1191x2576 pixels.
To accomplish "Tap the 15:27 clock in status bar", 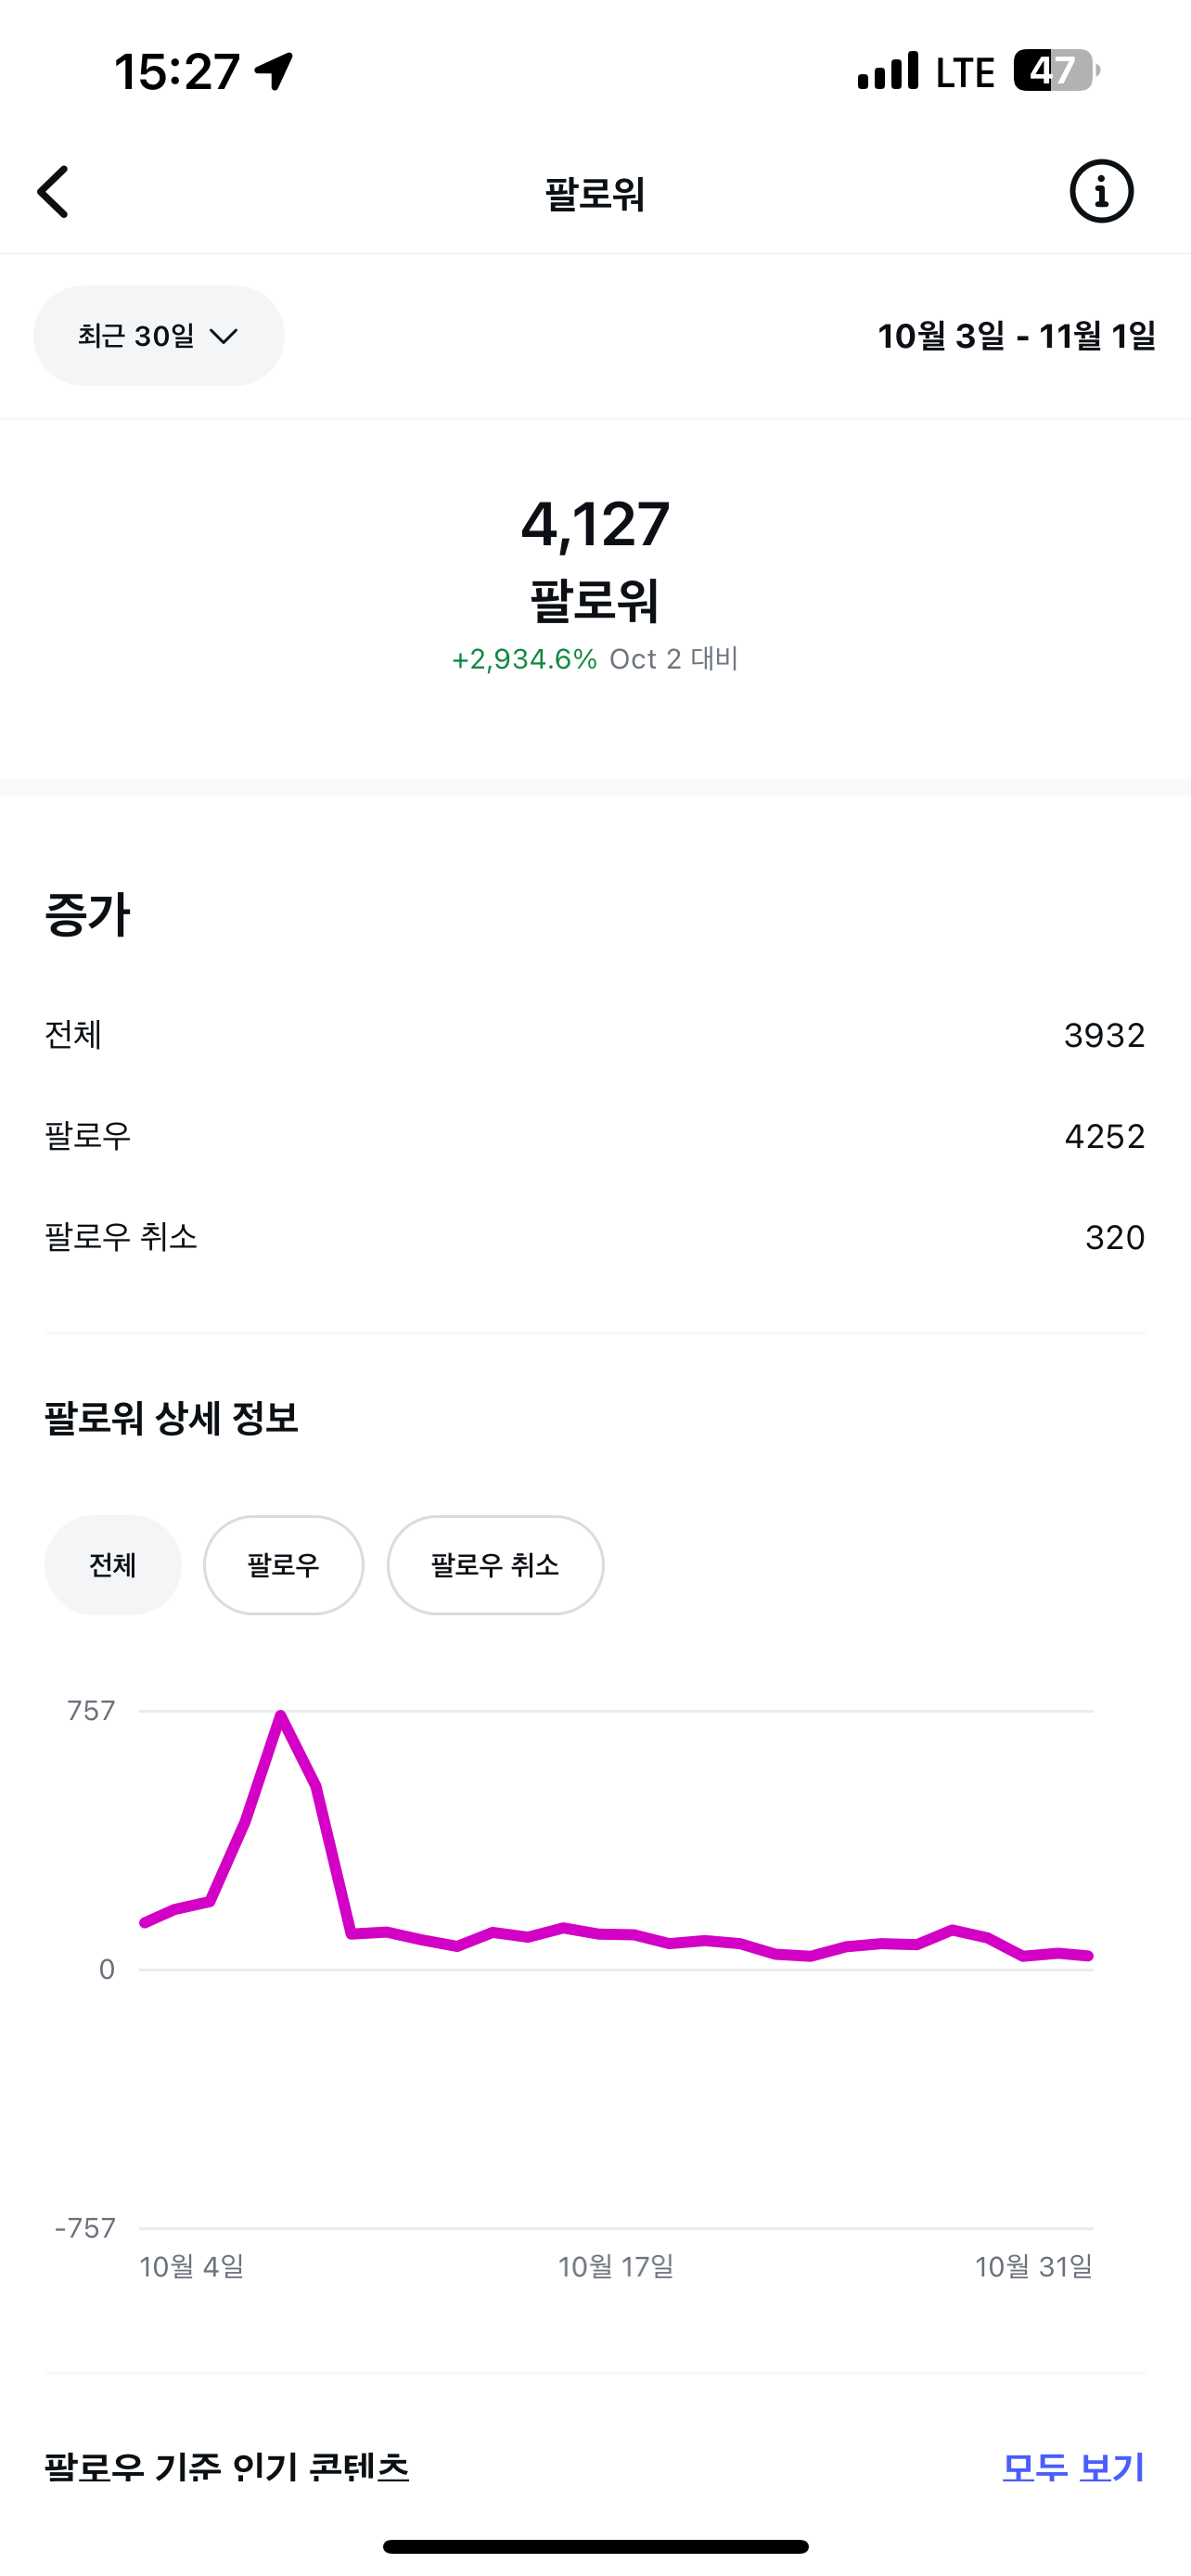I will 177,72.
